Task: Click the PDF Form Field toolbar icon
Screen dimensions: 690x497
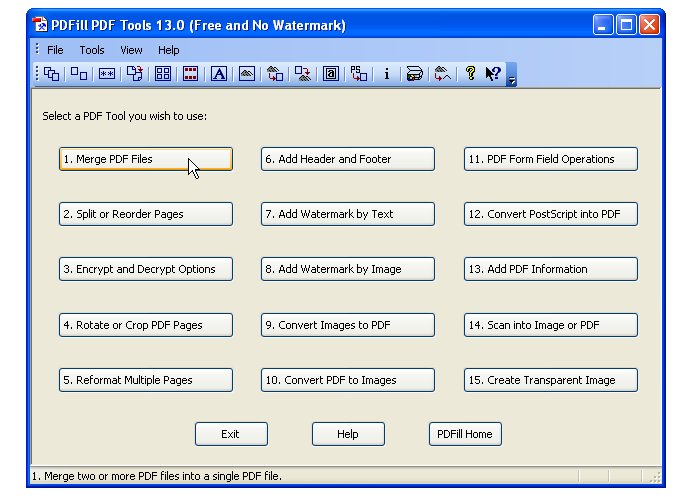Action: tap(331, 74)
